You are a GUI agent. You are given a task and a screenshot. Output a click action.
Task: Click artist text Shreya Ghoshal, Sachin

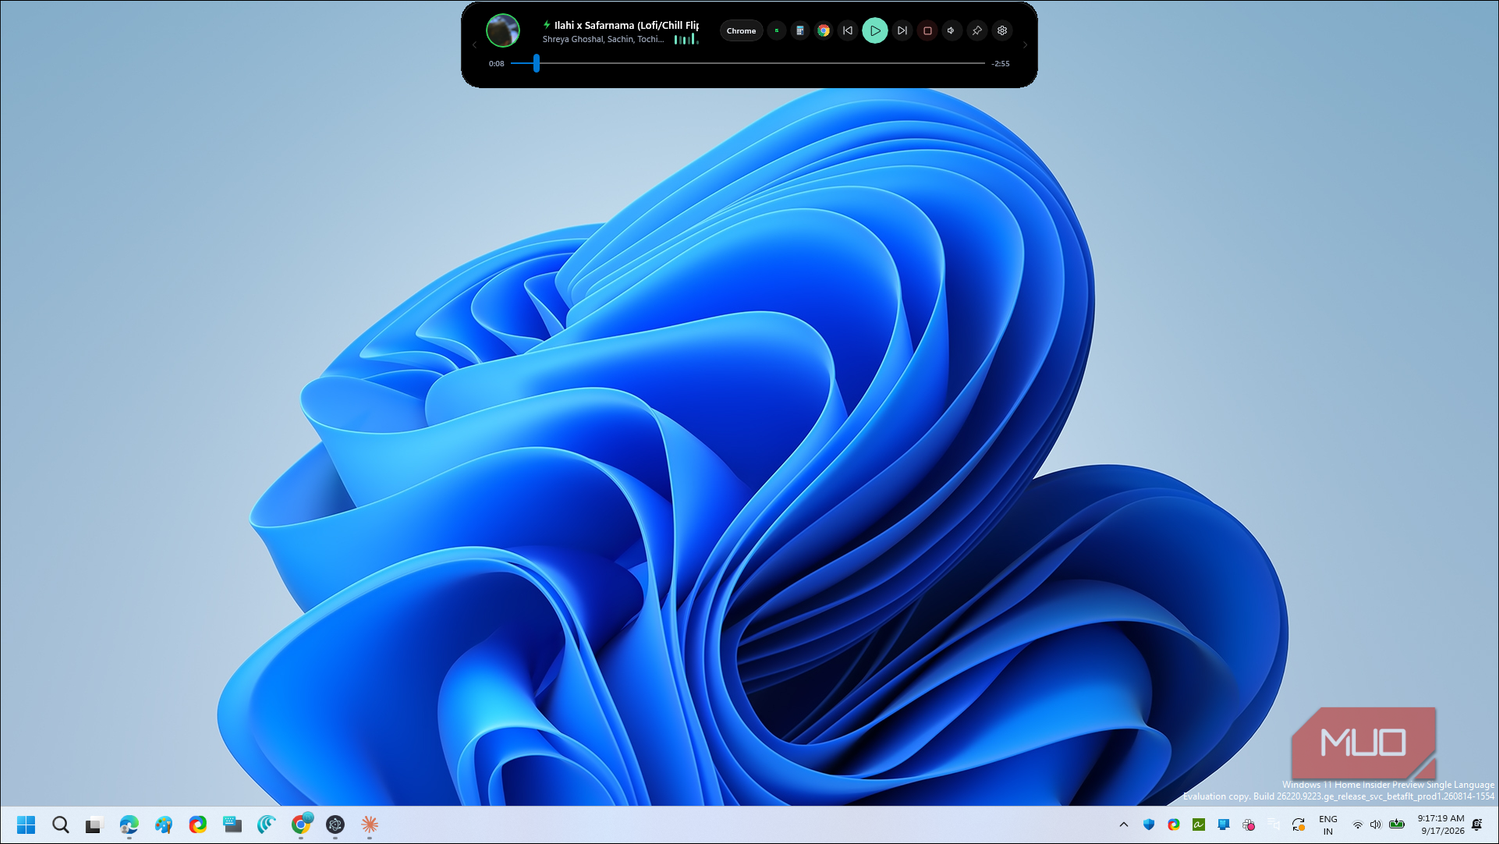[603, 39]
